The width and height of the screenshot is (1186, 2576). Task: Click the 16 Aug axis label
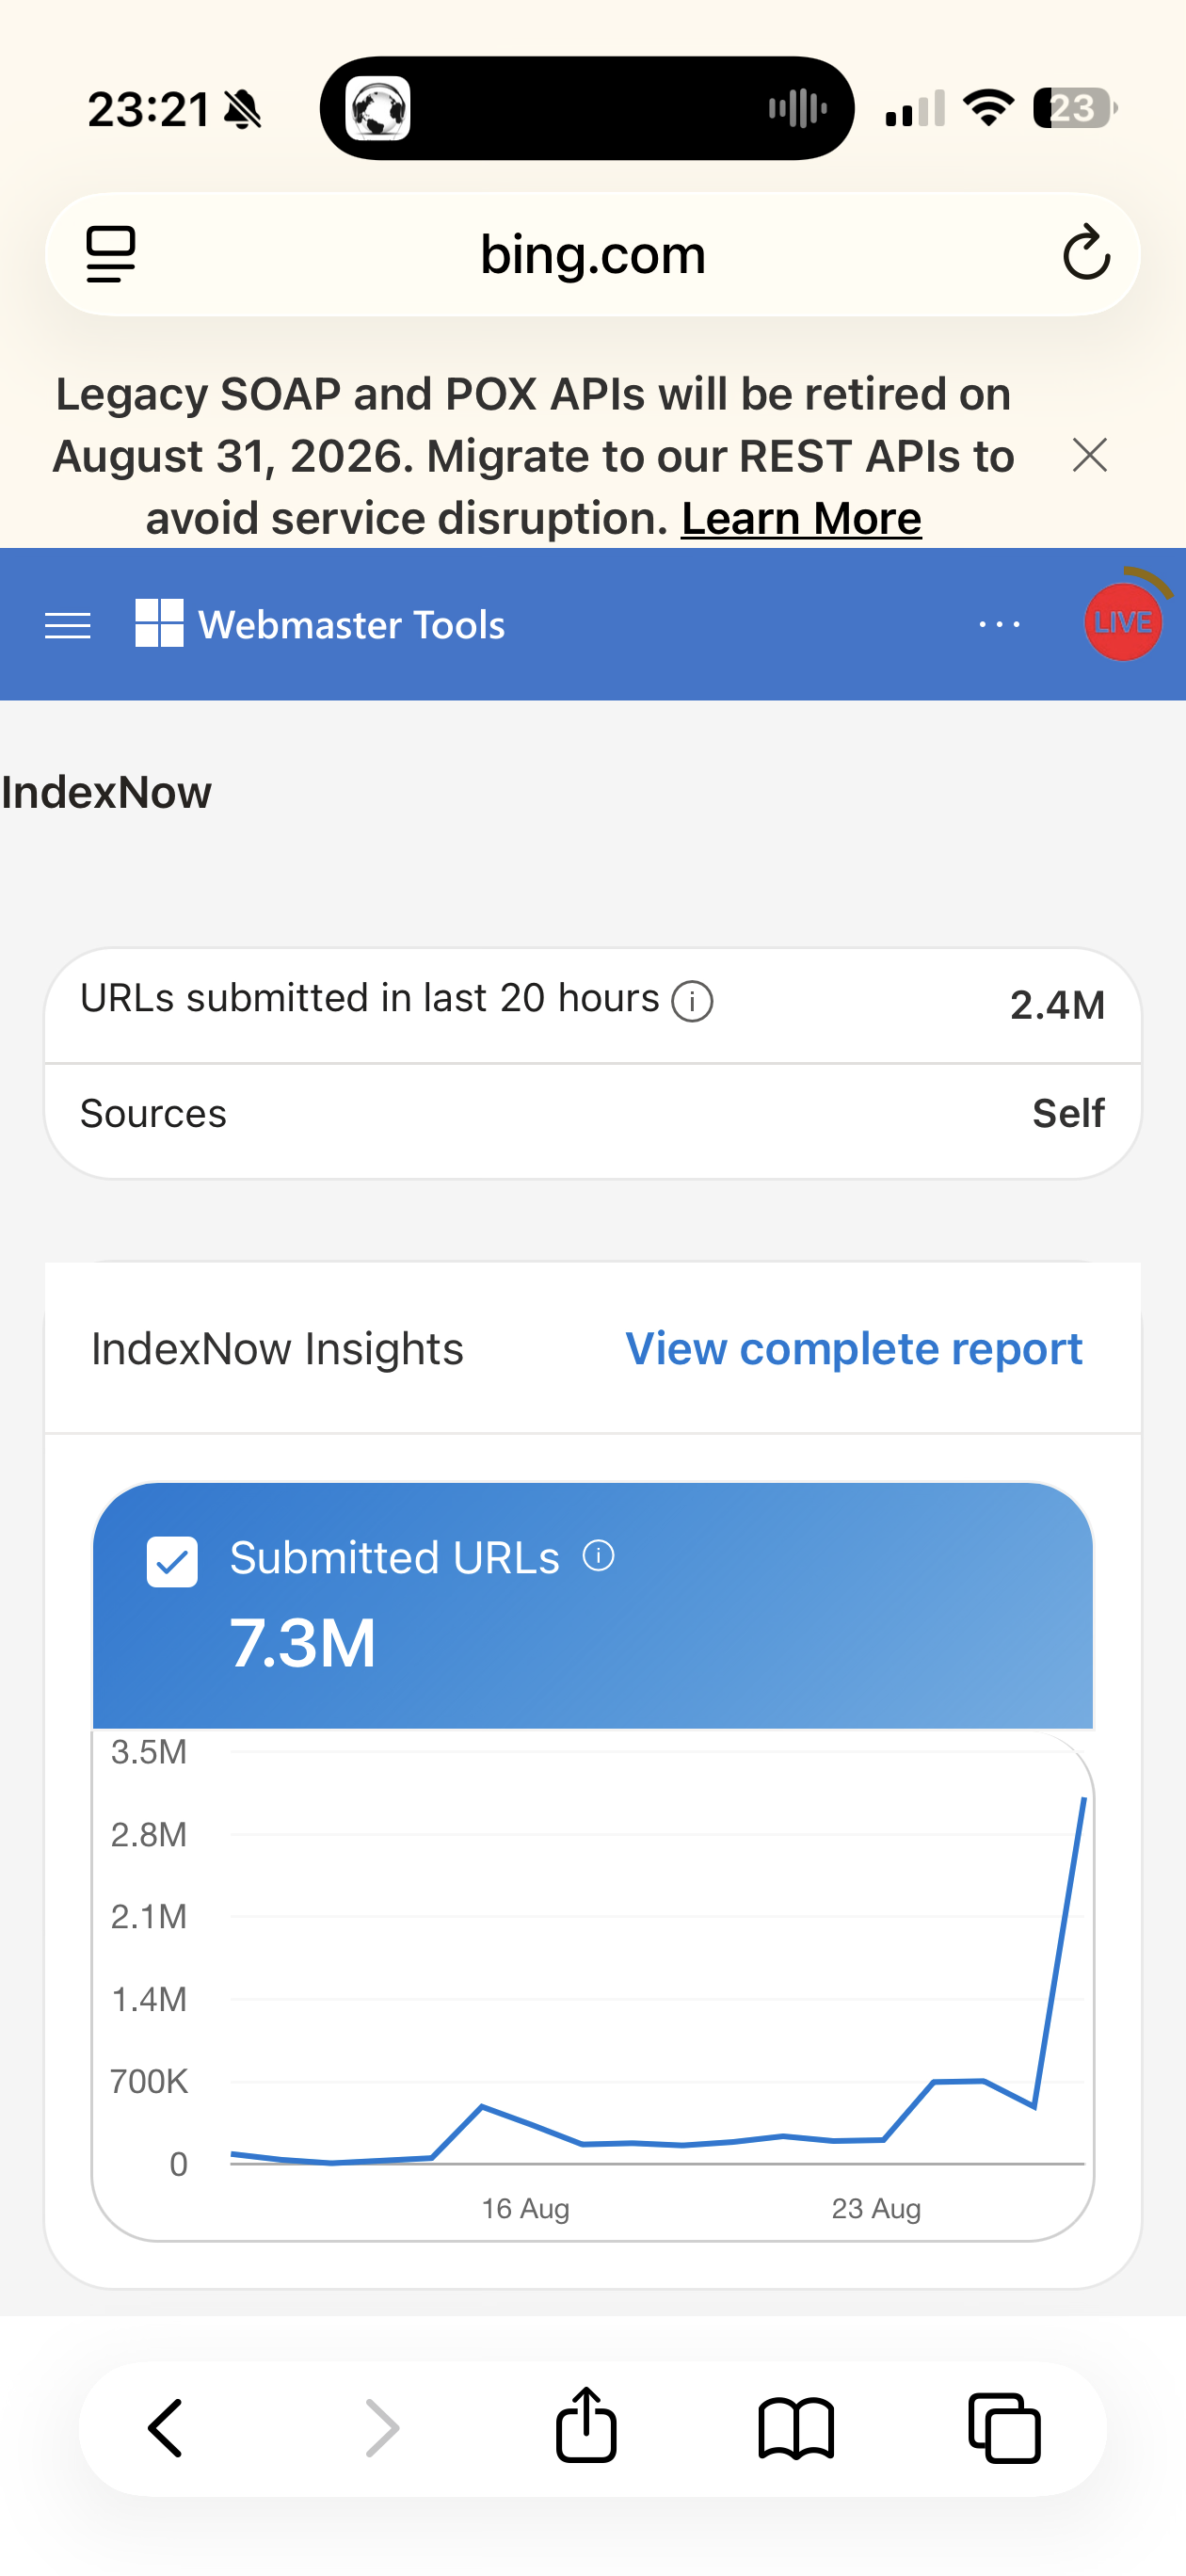pos(525,2208)
